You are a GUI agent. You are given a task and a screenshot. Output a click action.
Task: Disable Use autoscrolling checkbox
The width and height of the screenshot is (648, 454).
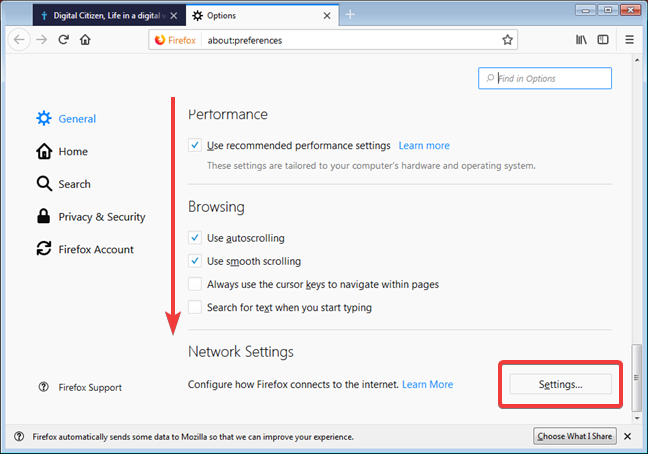[195, 238]
